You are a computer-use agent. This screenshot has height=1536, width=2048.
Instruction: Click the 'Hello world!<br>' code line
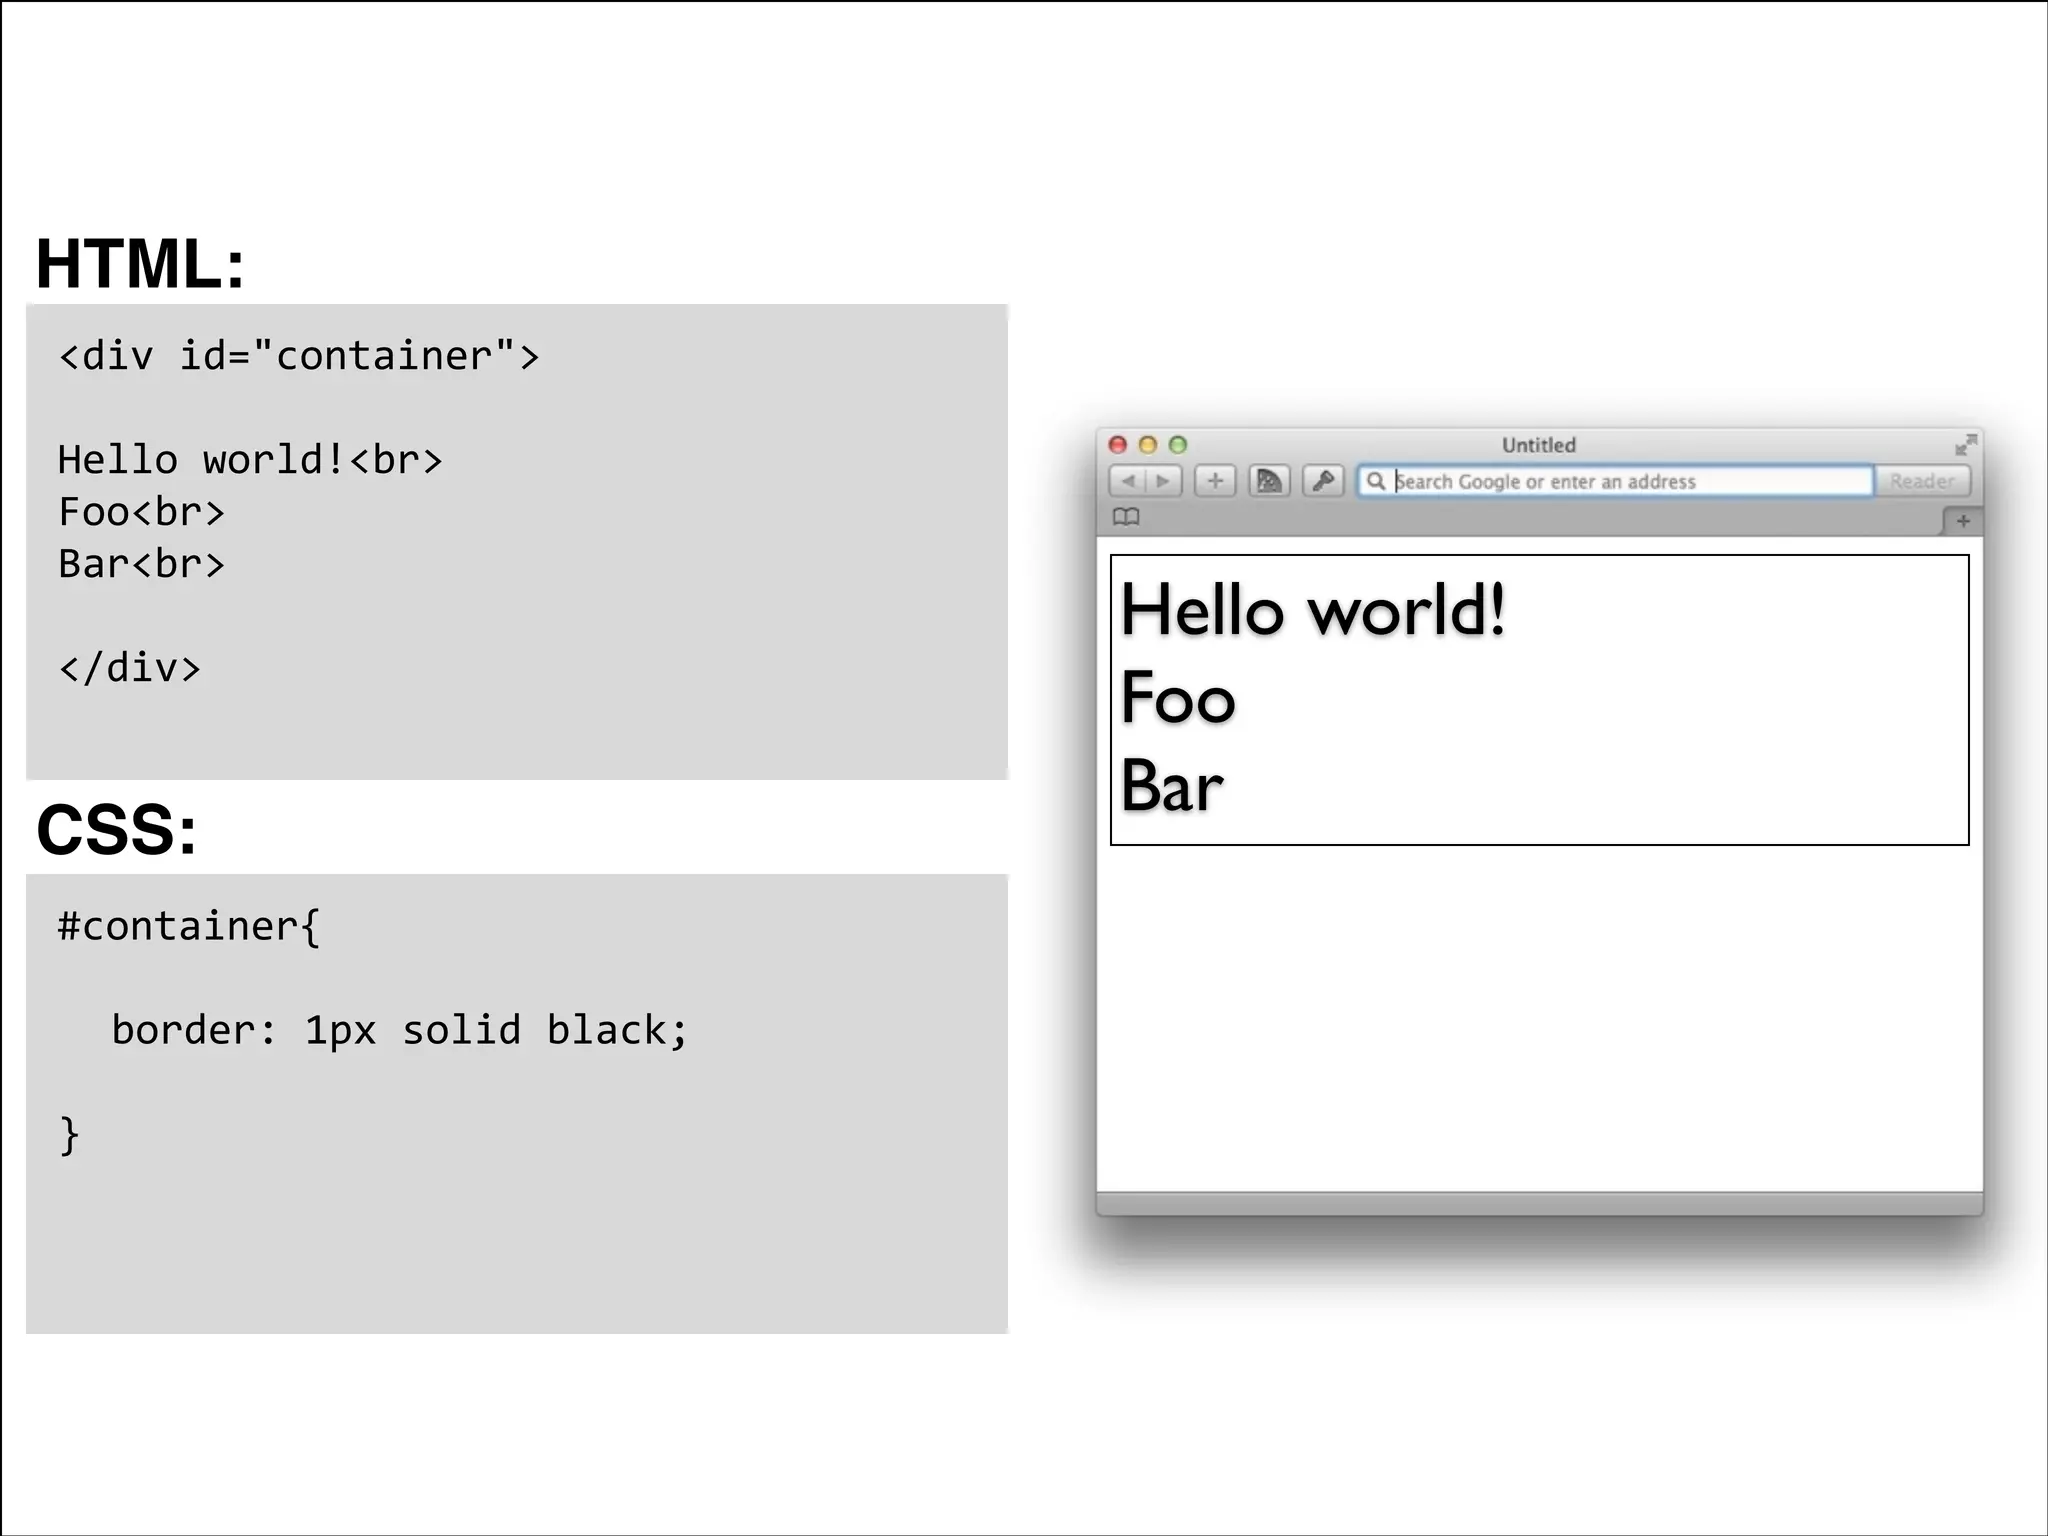(x=250, y=460)
